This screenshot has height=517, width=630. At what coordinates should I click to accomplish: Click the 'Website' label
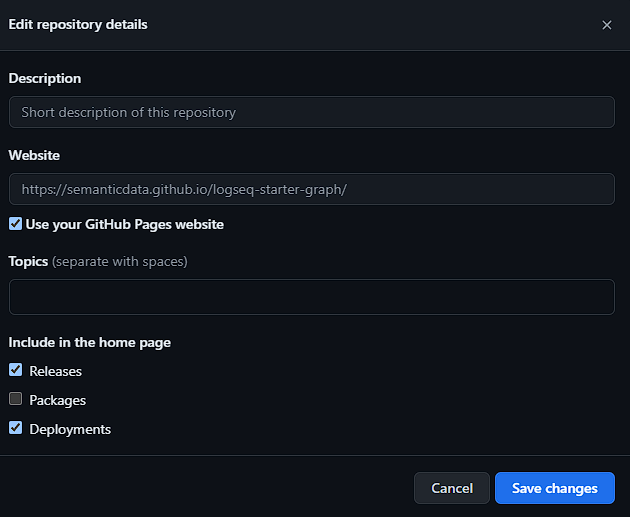[34, 155]
